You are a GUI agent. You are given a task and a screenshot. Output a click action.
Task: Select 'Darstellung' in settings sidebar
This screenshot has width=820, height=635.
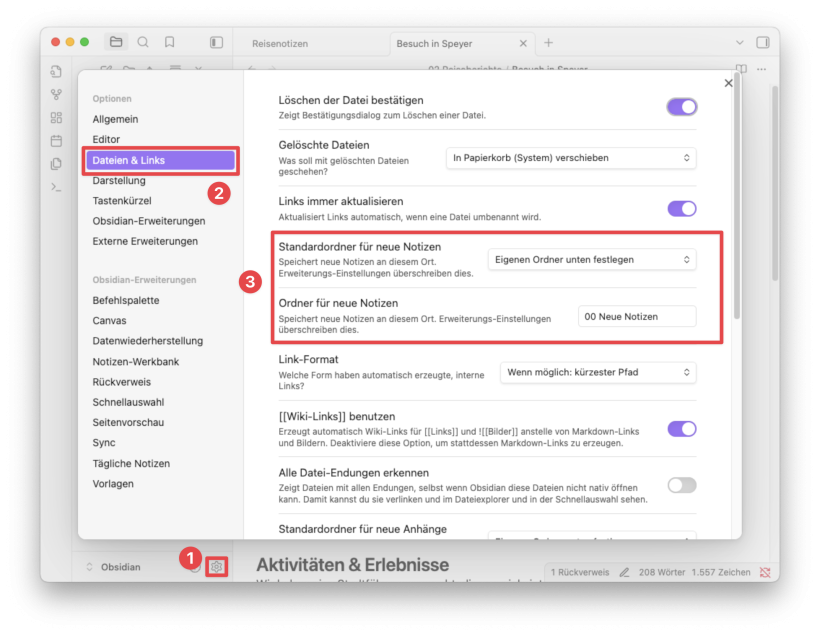[119, 181]
